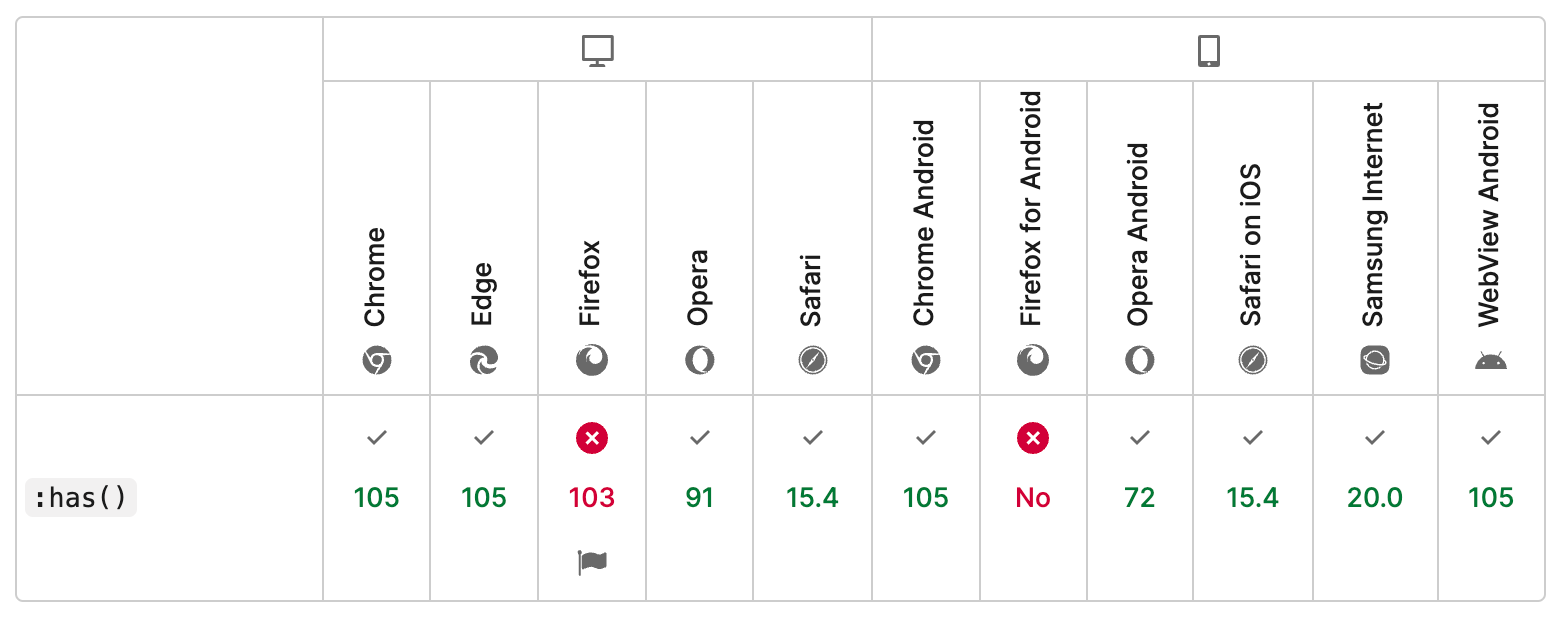Click the :has() feature name

pos(80,497)
